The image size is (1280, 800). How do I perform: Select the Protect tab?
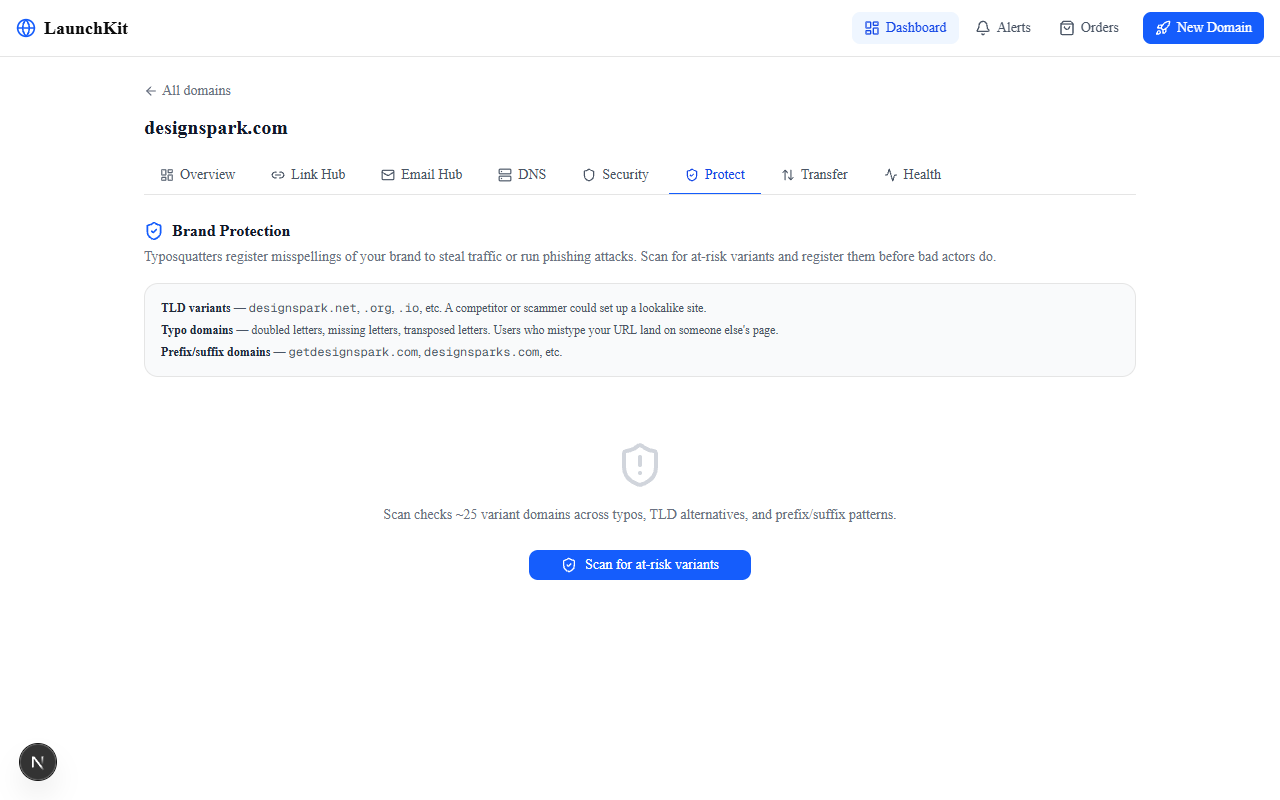[715, 174]
